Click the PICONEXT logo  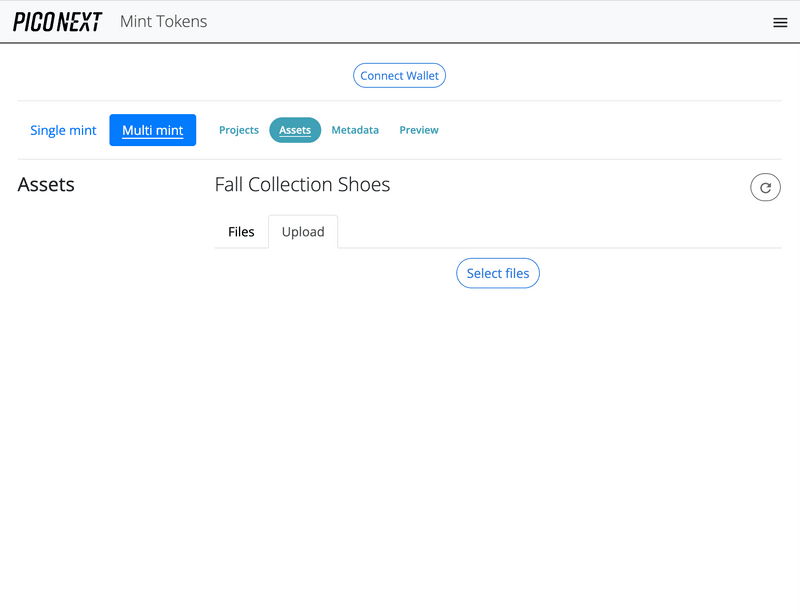pyautogui.click(x=58, y=22)
